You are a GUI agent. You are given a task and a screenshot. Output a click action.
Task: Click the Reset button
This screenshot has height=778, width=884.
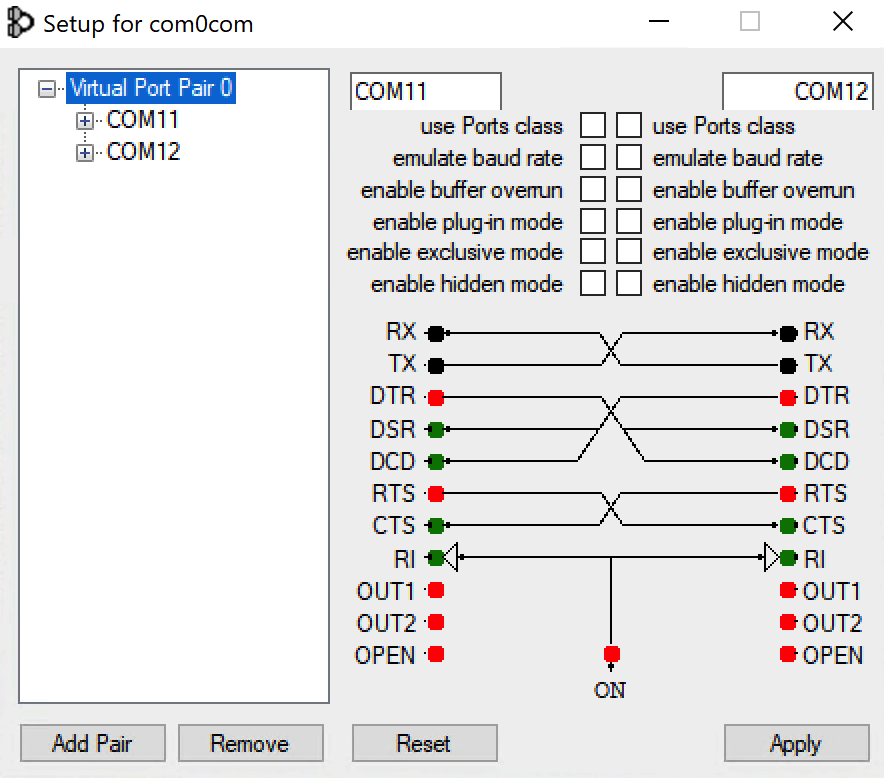click(425, 743)
